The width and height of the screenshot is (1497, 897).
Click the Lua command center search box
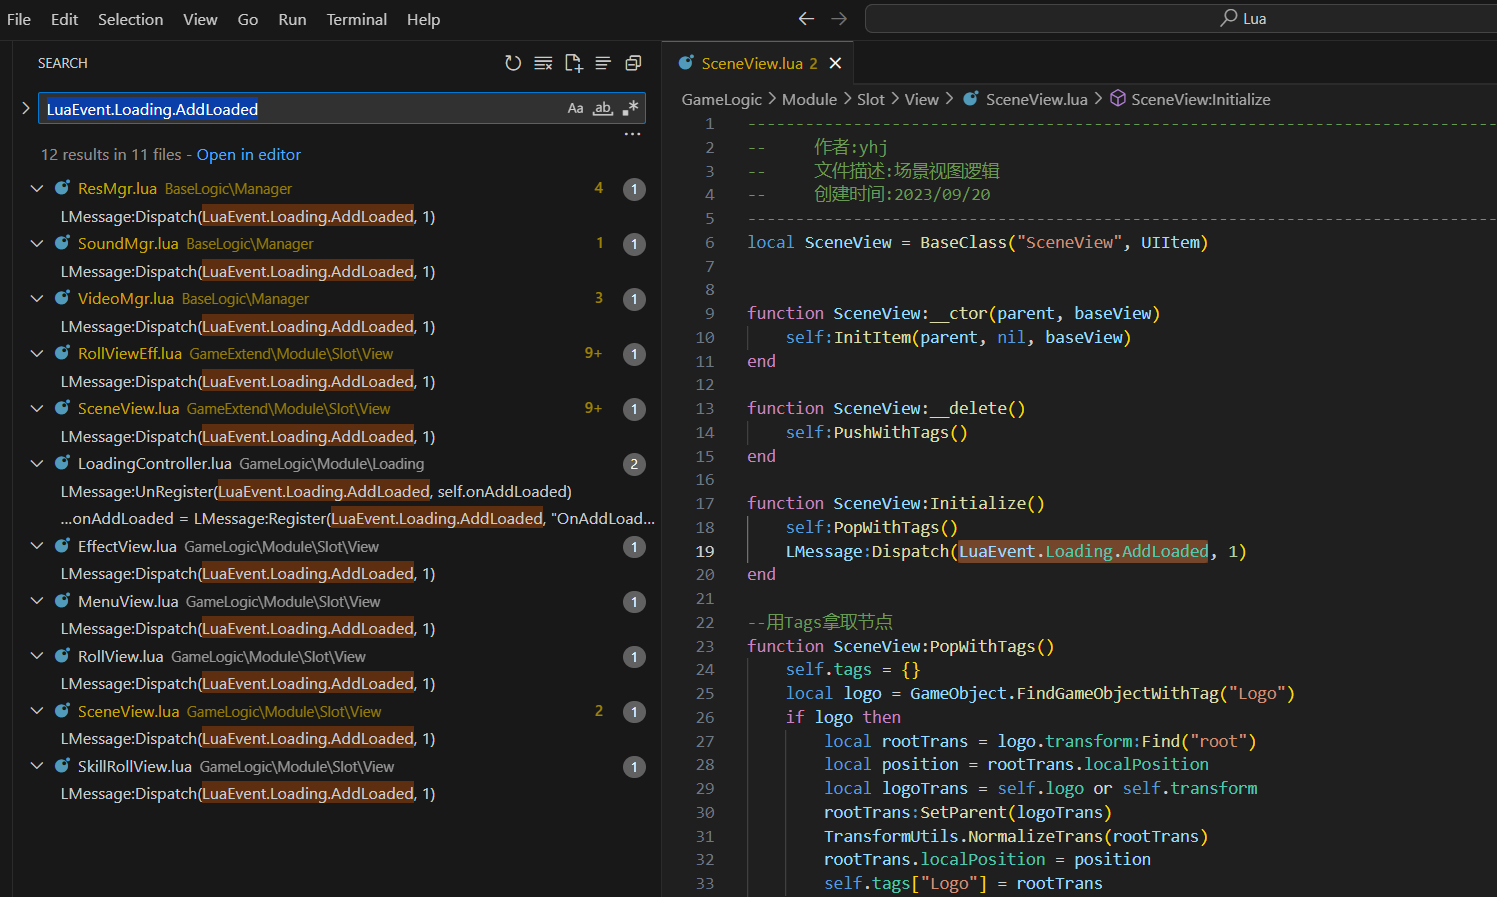[x=1180, y=18]
